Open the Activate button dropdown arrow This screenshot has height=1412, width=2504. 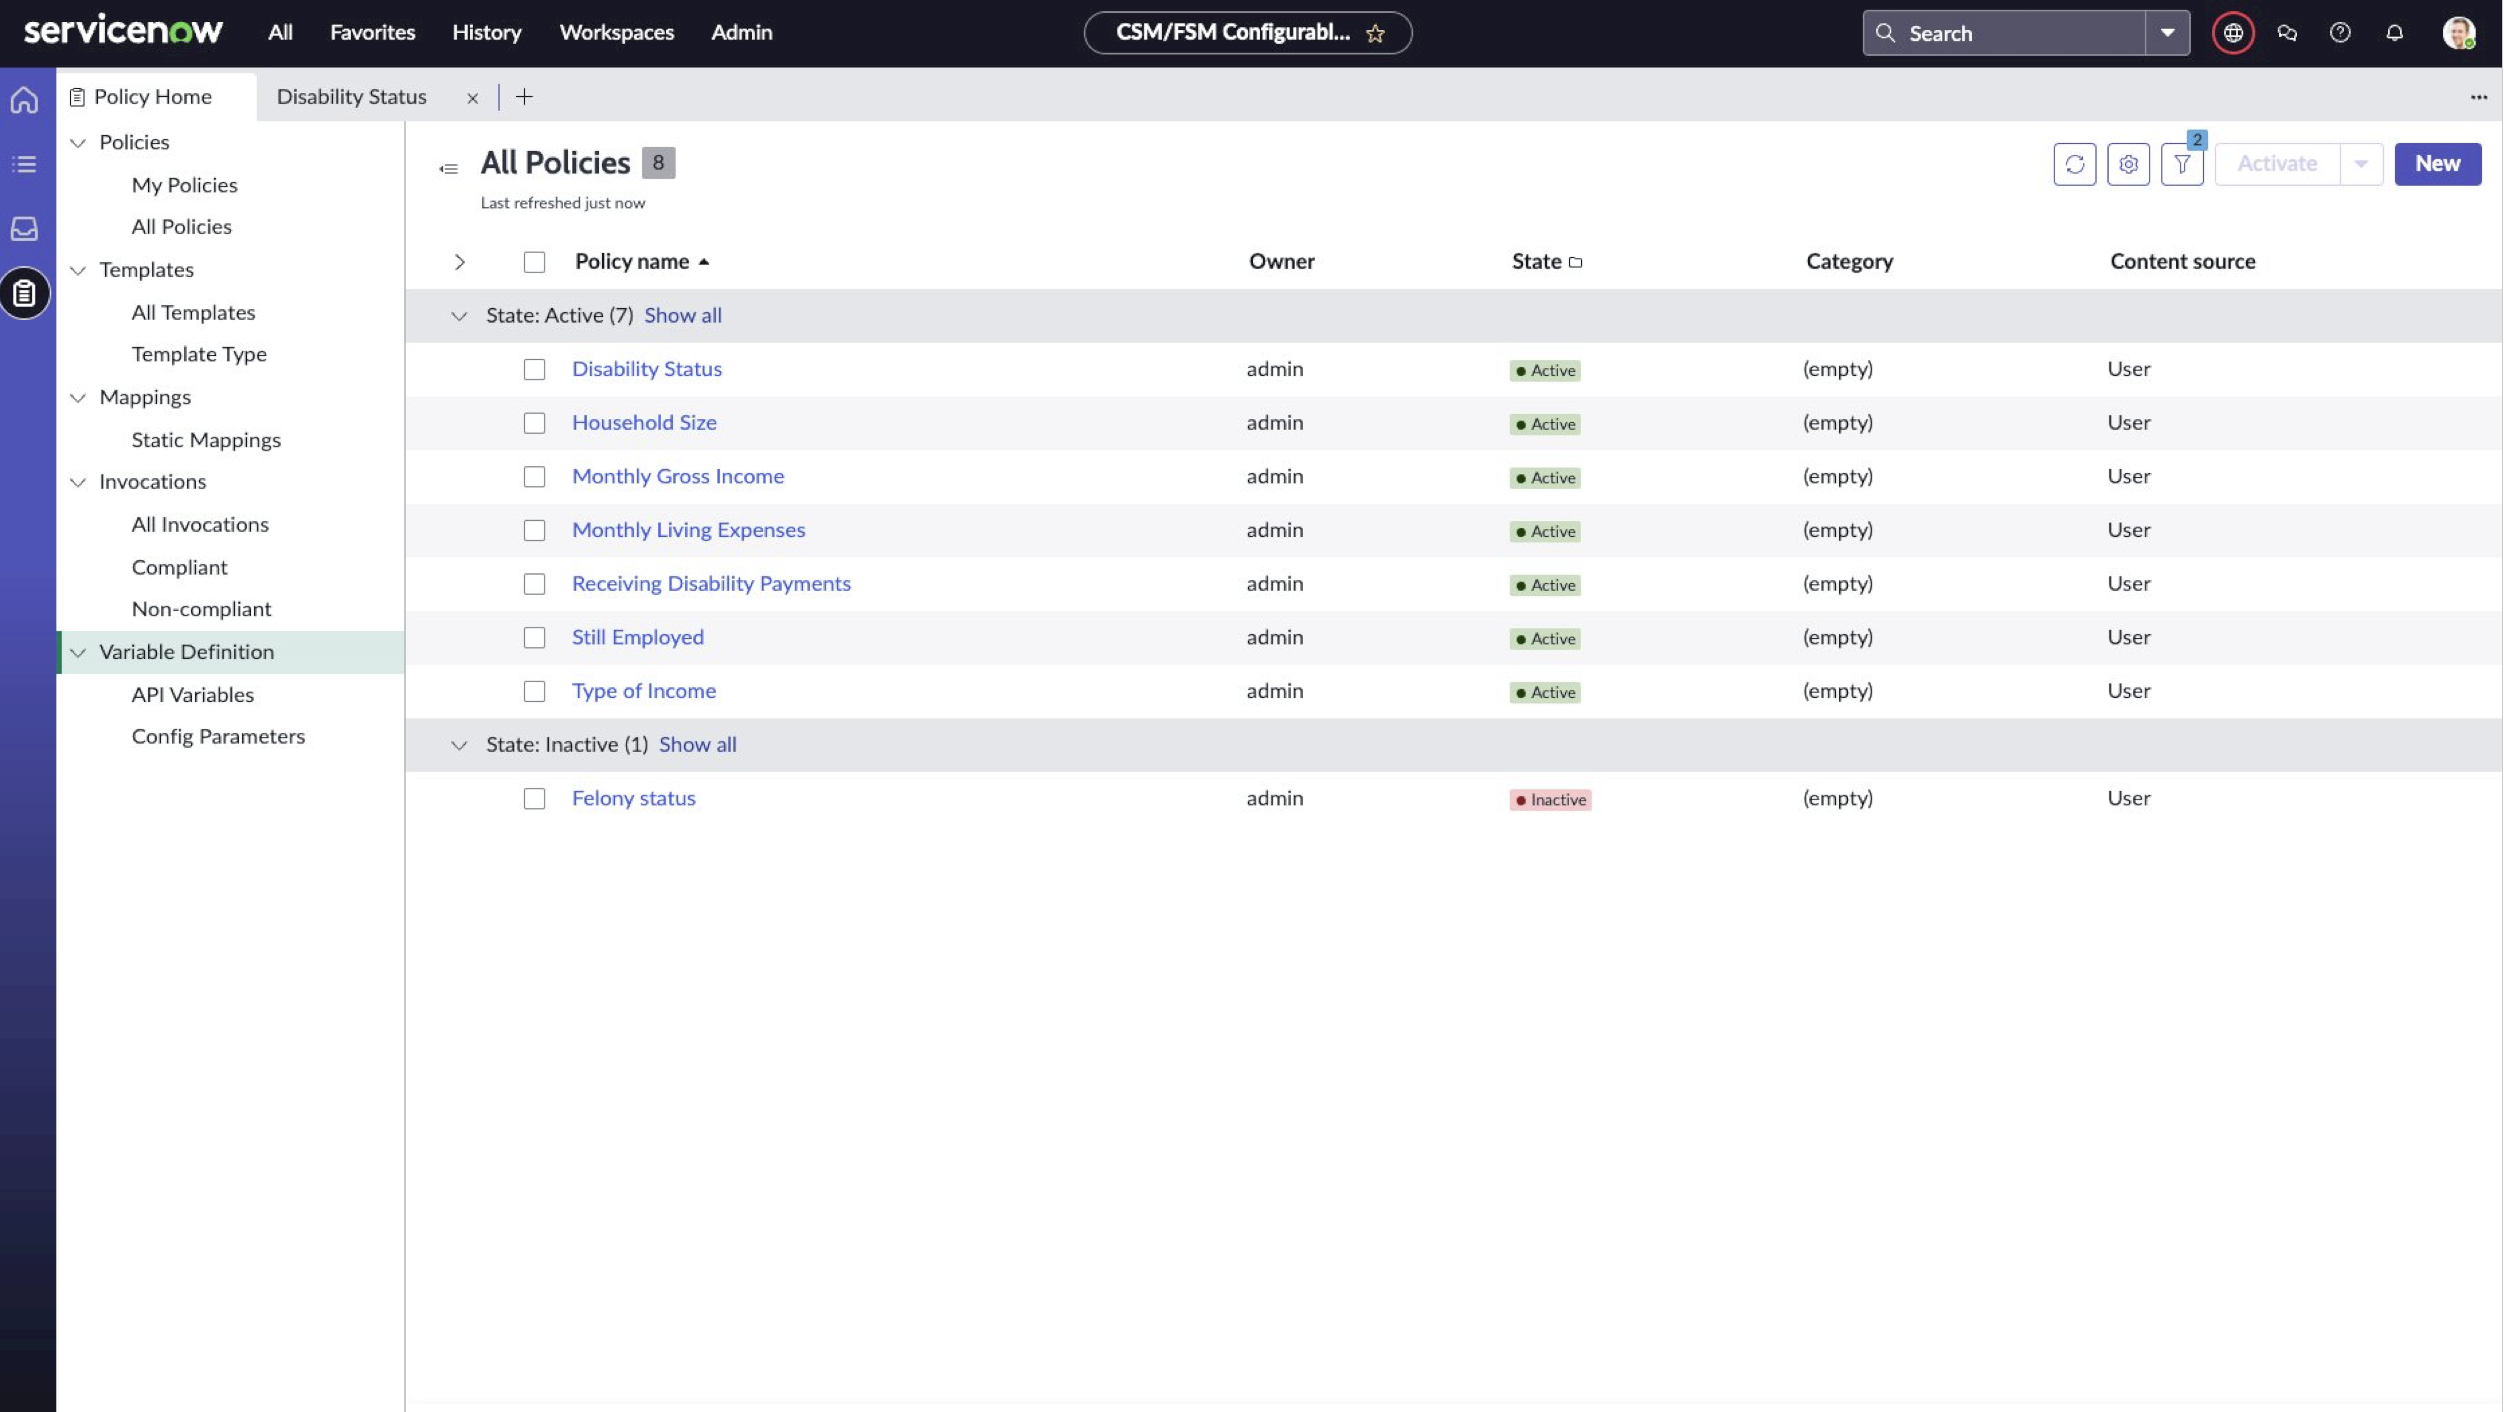pos(2361,164)
